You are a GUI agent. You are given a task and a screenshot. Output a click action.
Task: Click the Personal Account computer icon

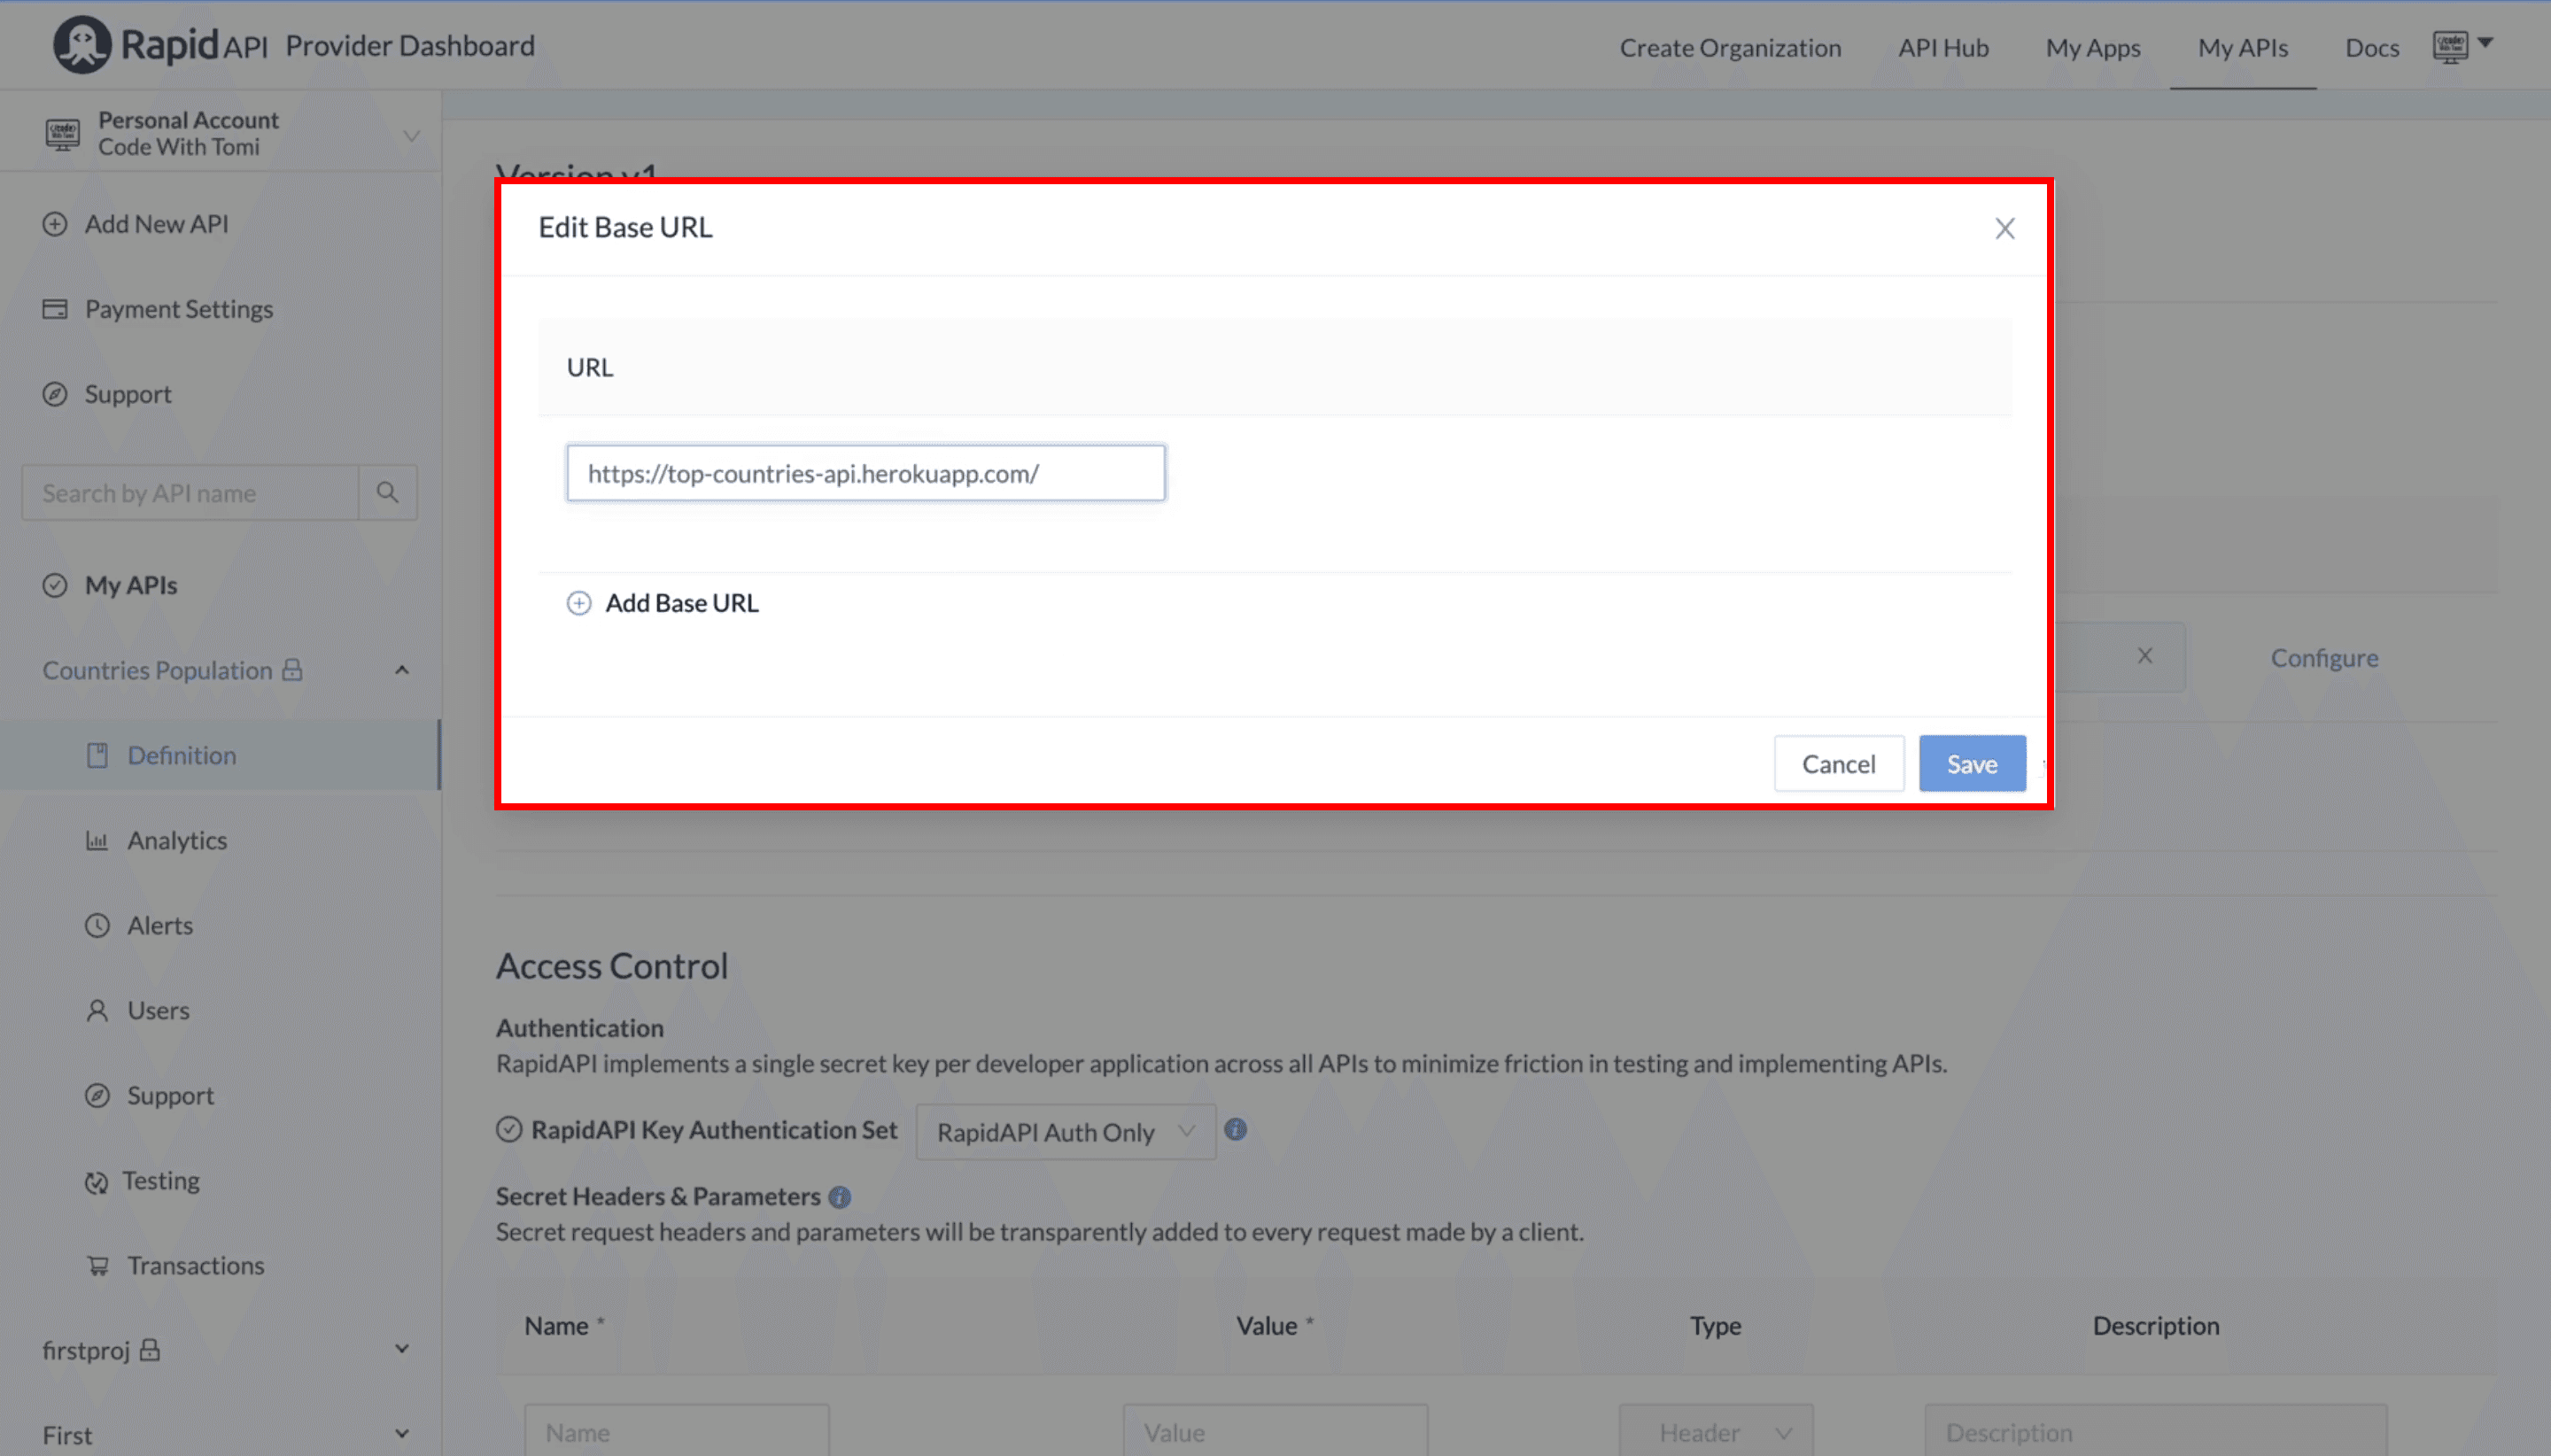point(62,133)
